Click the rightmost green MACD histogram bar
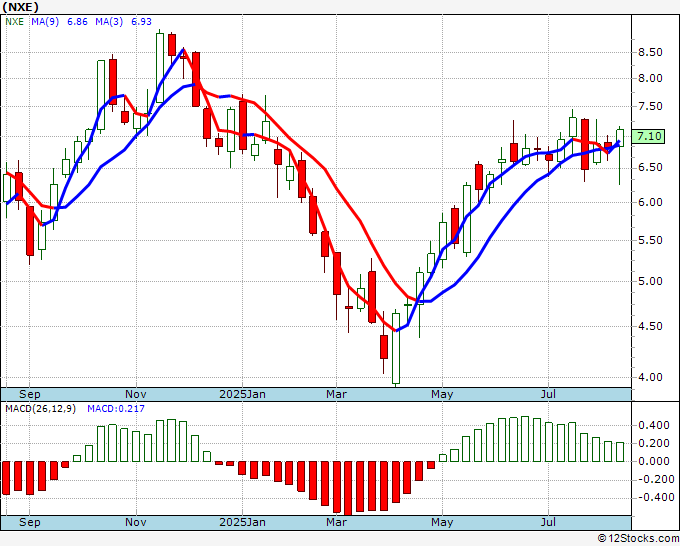This screenshot has height=546, width=680. point(620,452)
